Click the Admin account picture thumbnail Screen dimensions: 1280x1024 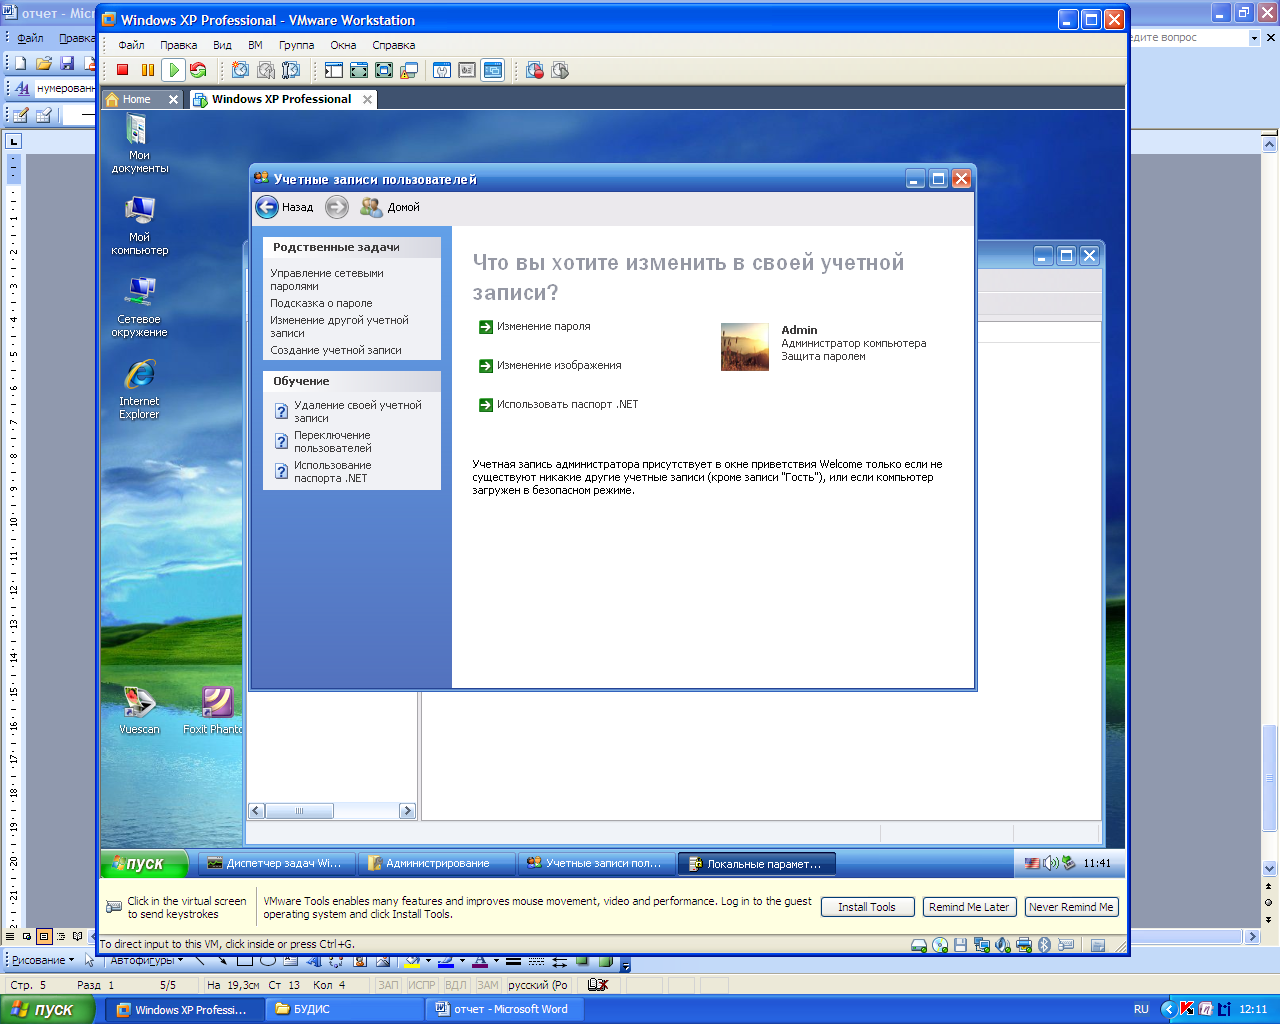click(x=745, y=347)
